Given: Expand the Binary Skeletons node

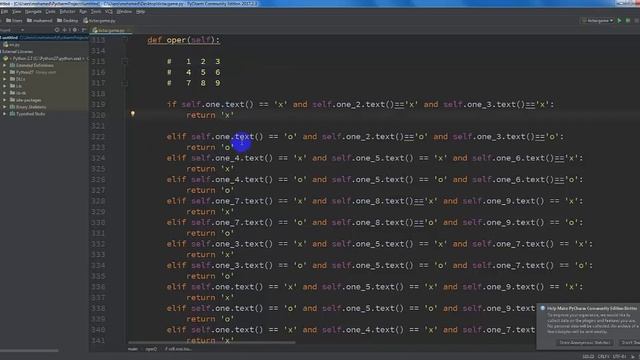Looking at the screenshot, I should [x=5, y=107].
